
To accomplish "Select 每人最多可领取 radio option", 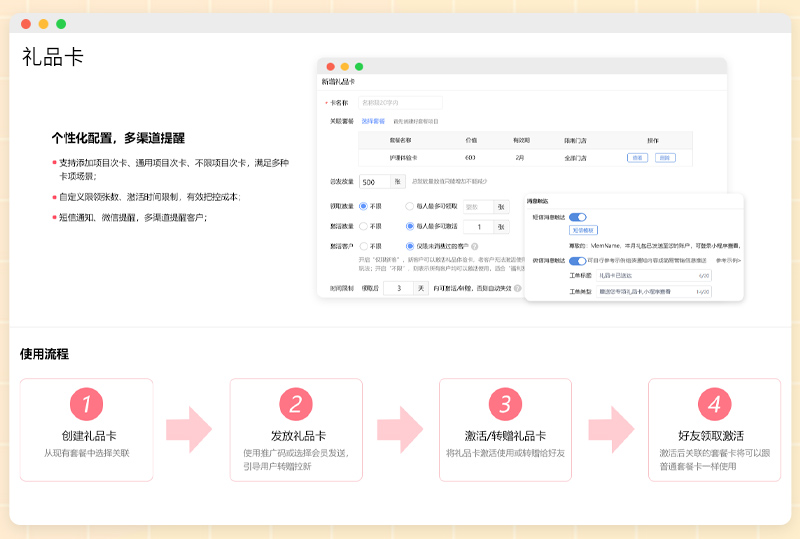I will click(x=409, y=206).
